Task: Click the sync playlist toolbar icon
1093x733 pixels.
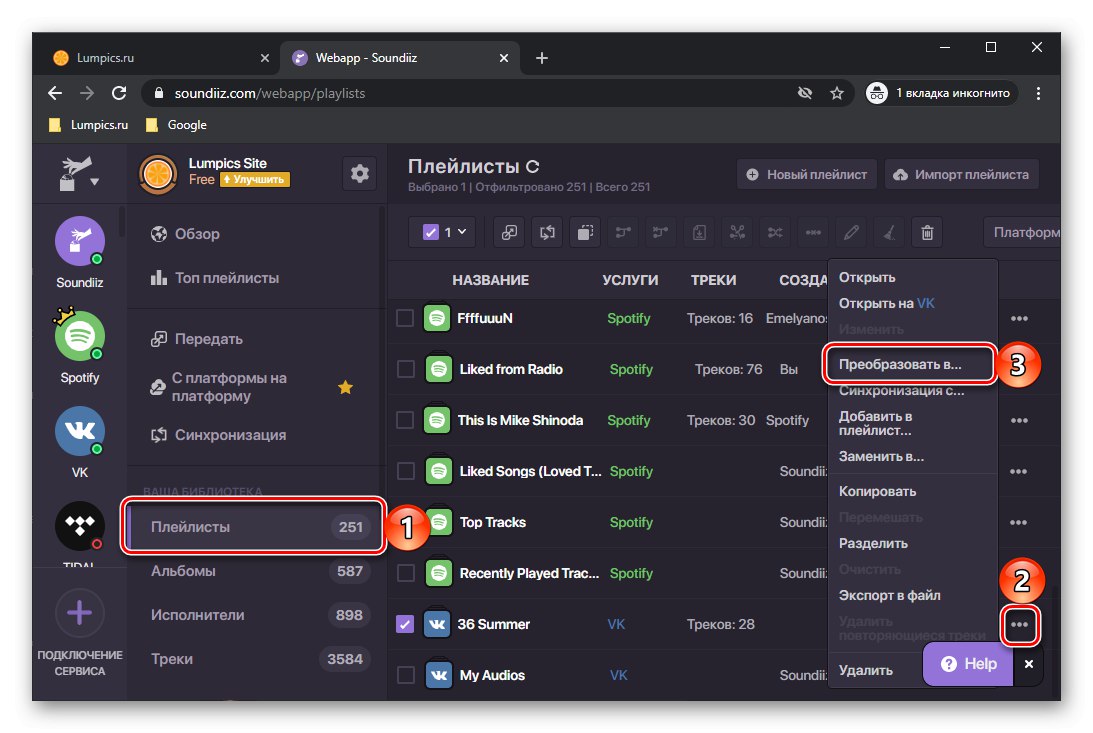Action: pos(547,233)
